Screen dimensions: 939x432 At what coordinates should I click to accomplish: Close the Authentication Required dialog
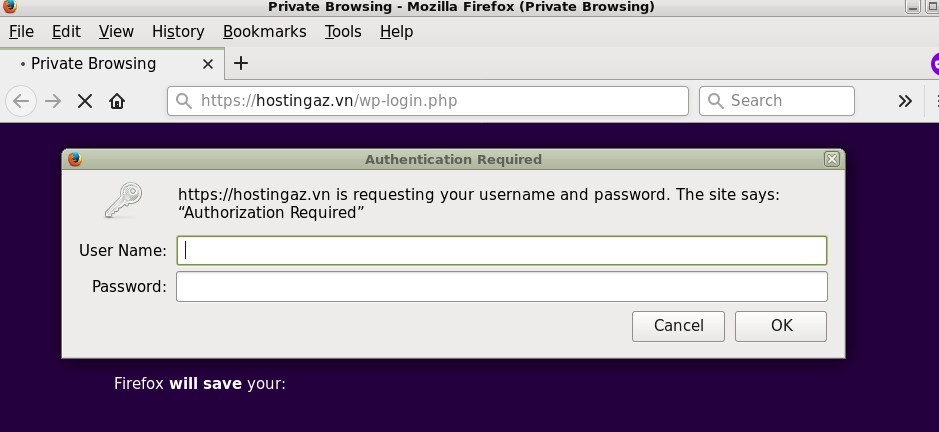831,159
